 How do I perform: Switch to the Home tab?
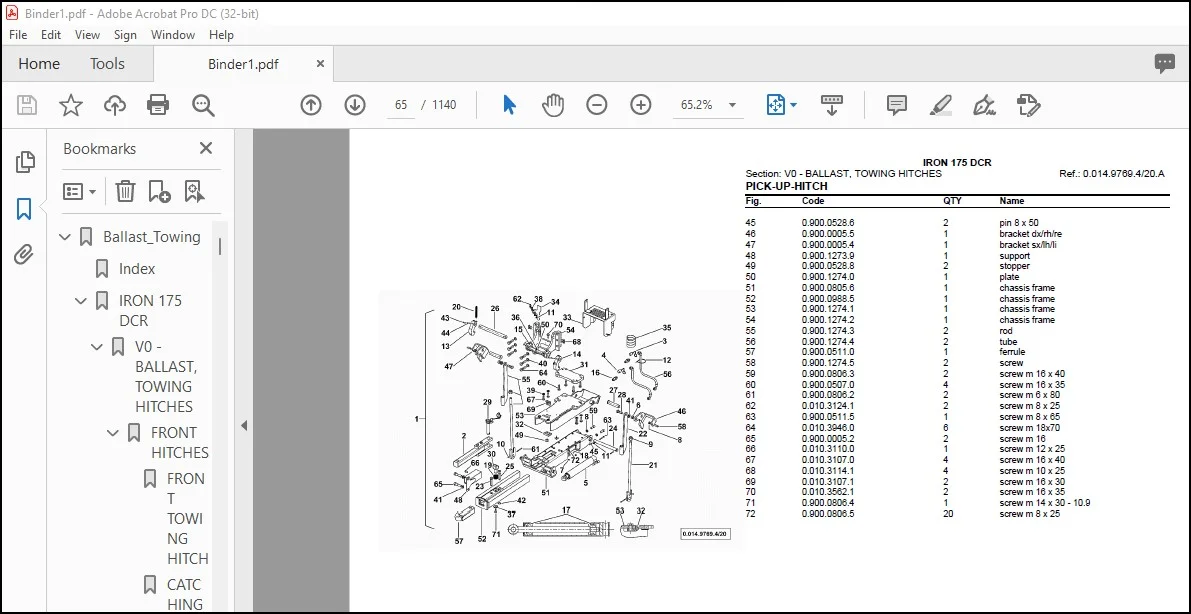[39, 64]
